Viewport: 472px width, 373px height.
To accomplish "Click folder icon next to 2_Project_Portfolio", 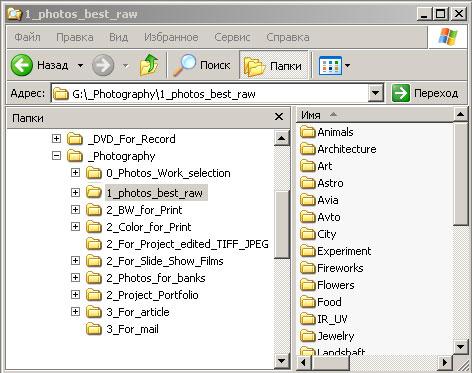I will pyautogui.click(x=94, y=294).
